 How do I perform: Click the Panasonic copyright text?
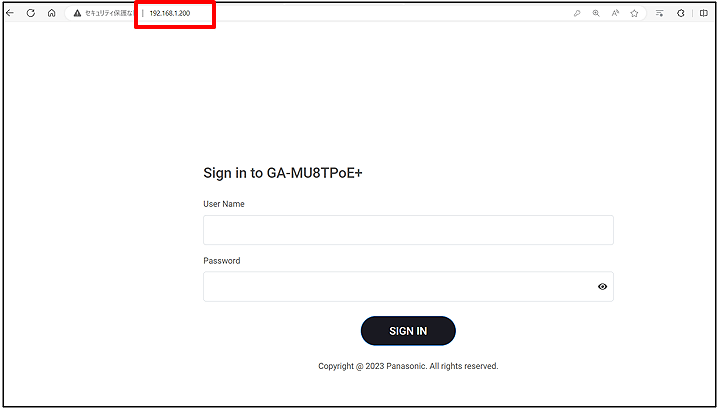pyautogui.click(x=408, y=366)
